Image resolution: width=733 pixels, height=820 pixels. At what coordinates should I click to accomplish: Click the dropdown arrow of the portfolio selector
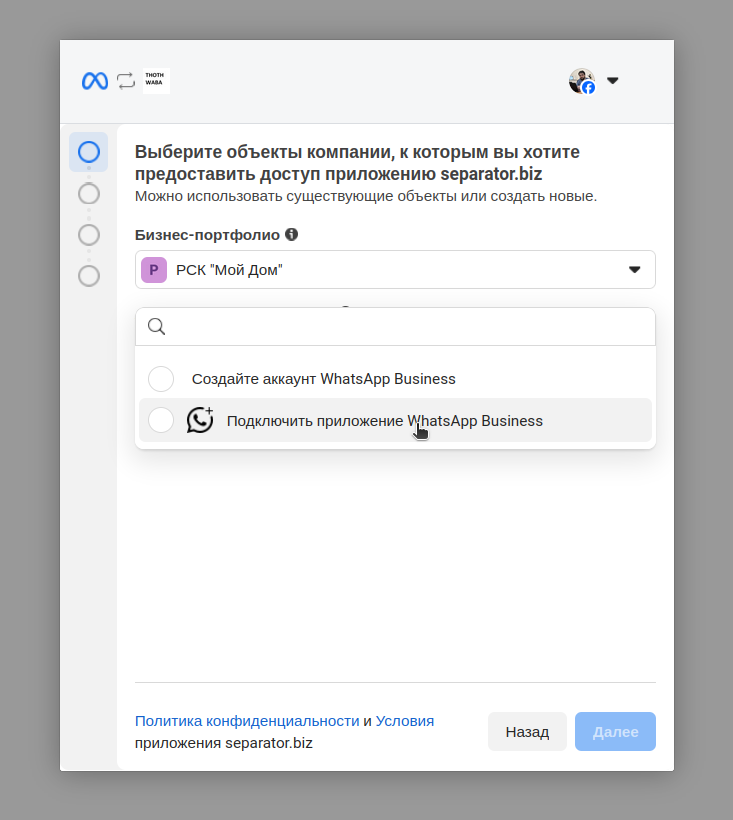click(635, 270)
